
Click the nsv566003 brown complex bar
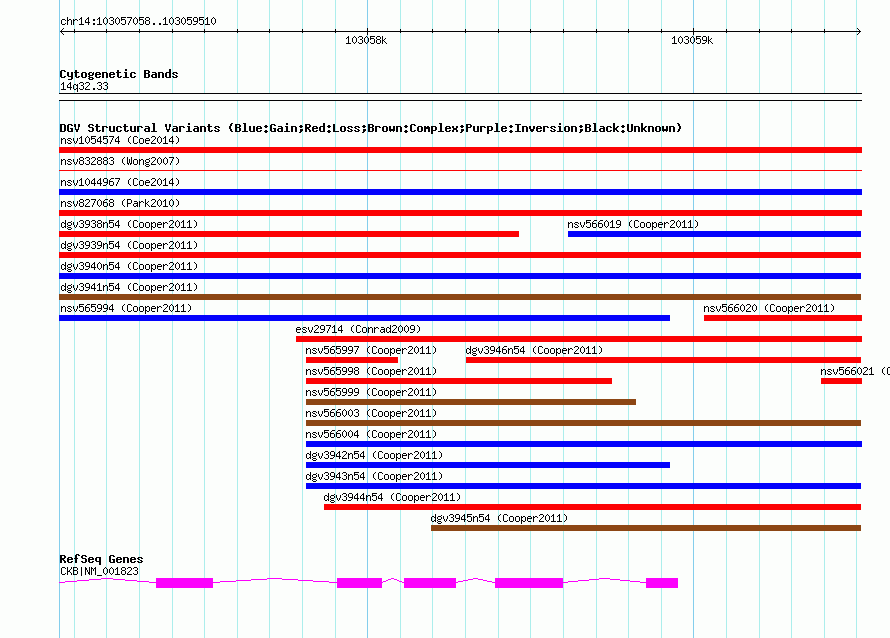(583, 423)
